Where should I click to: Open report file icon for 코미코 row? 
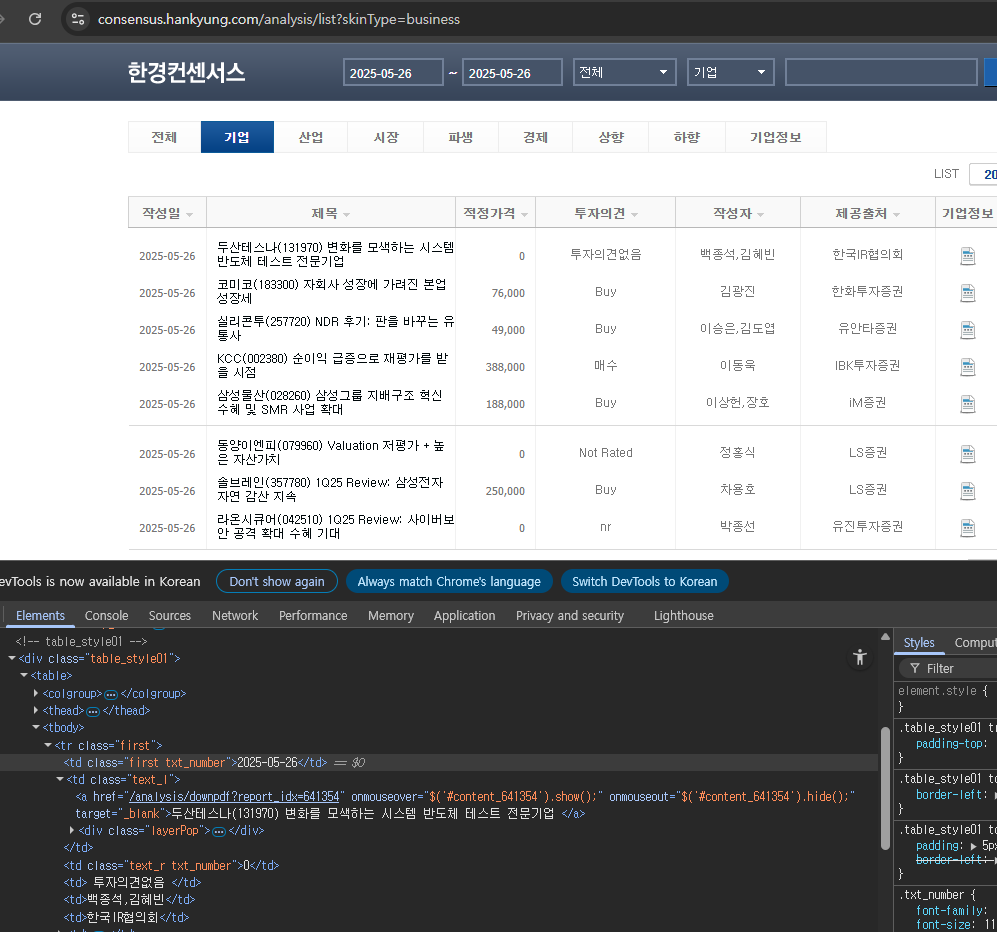coord(967,292)
